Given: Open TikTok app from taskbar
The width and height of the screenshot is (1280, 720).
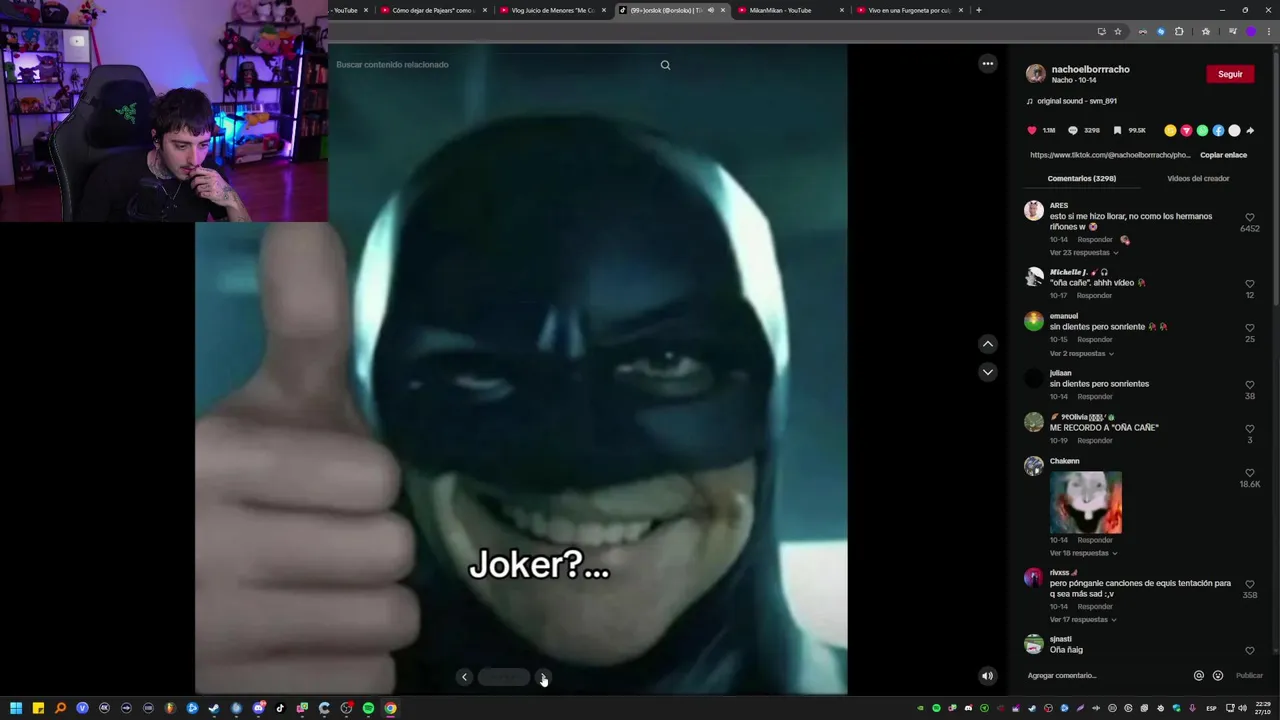Looking at the screenshot, I should coord(280,708).
